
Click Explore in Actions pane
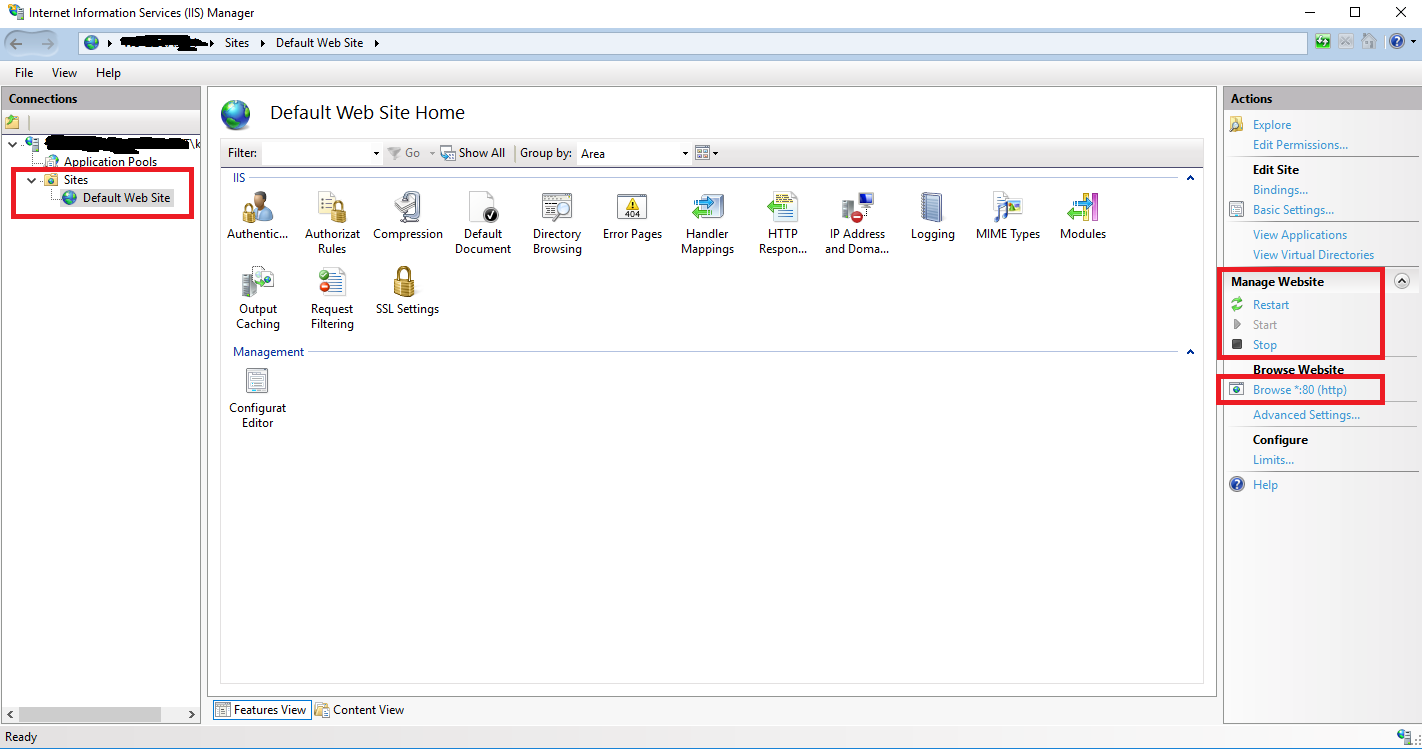[x=1272, y=125]
